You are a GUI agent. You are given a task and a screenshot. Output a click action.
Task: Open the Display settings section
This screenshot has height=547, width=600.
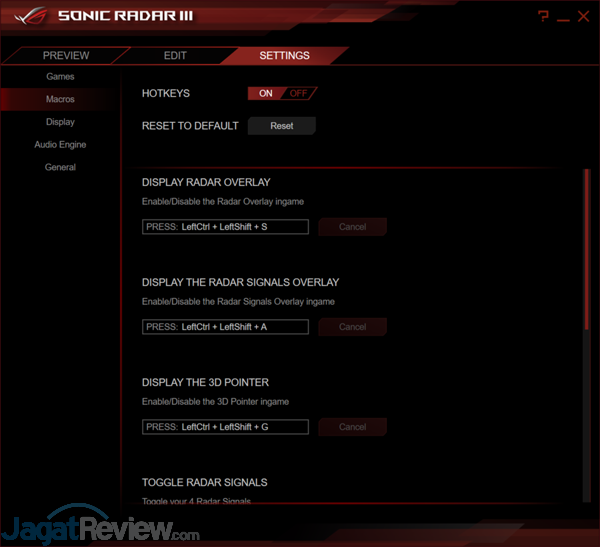point(60,122)
